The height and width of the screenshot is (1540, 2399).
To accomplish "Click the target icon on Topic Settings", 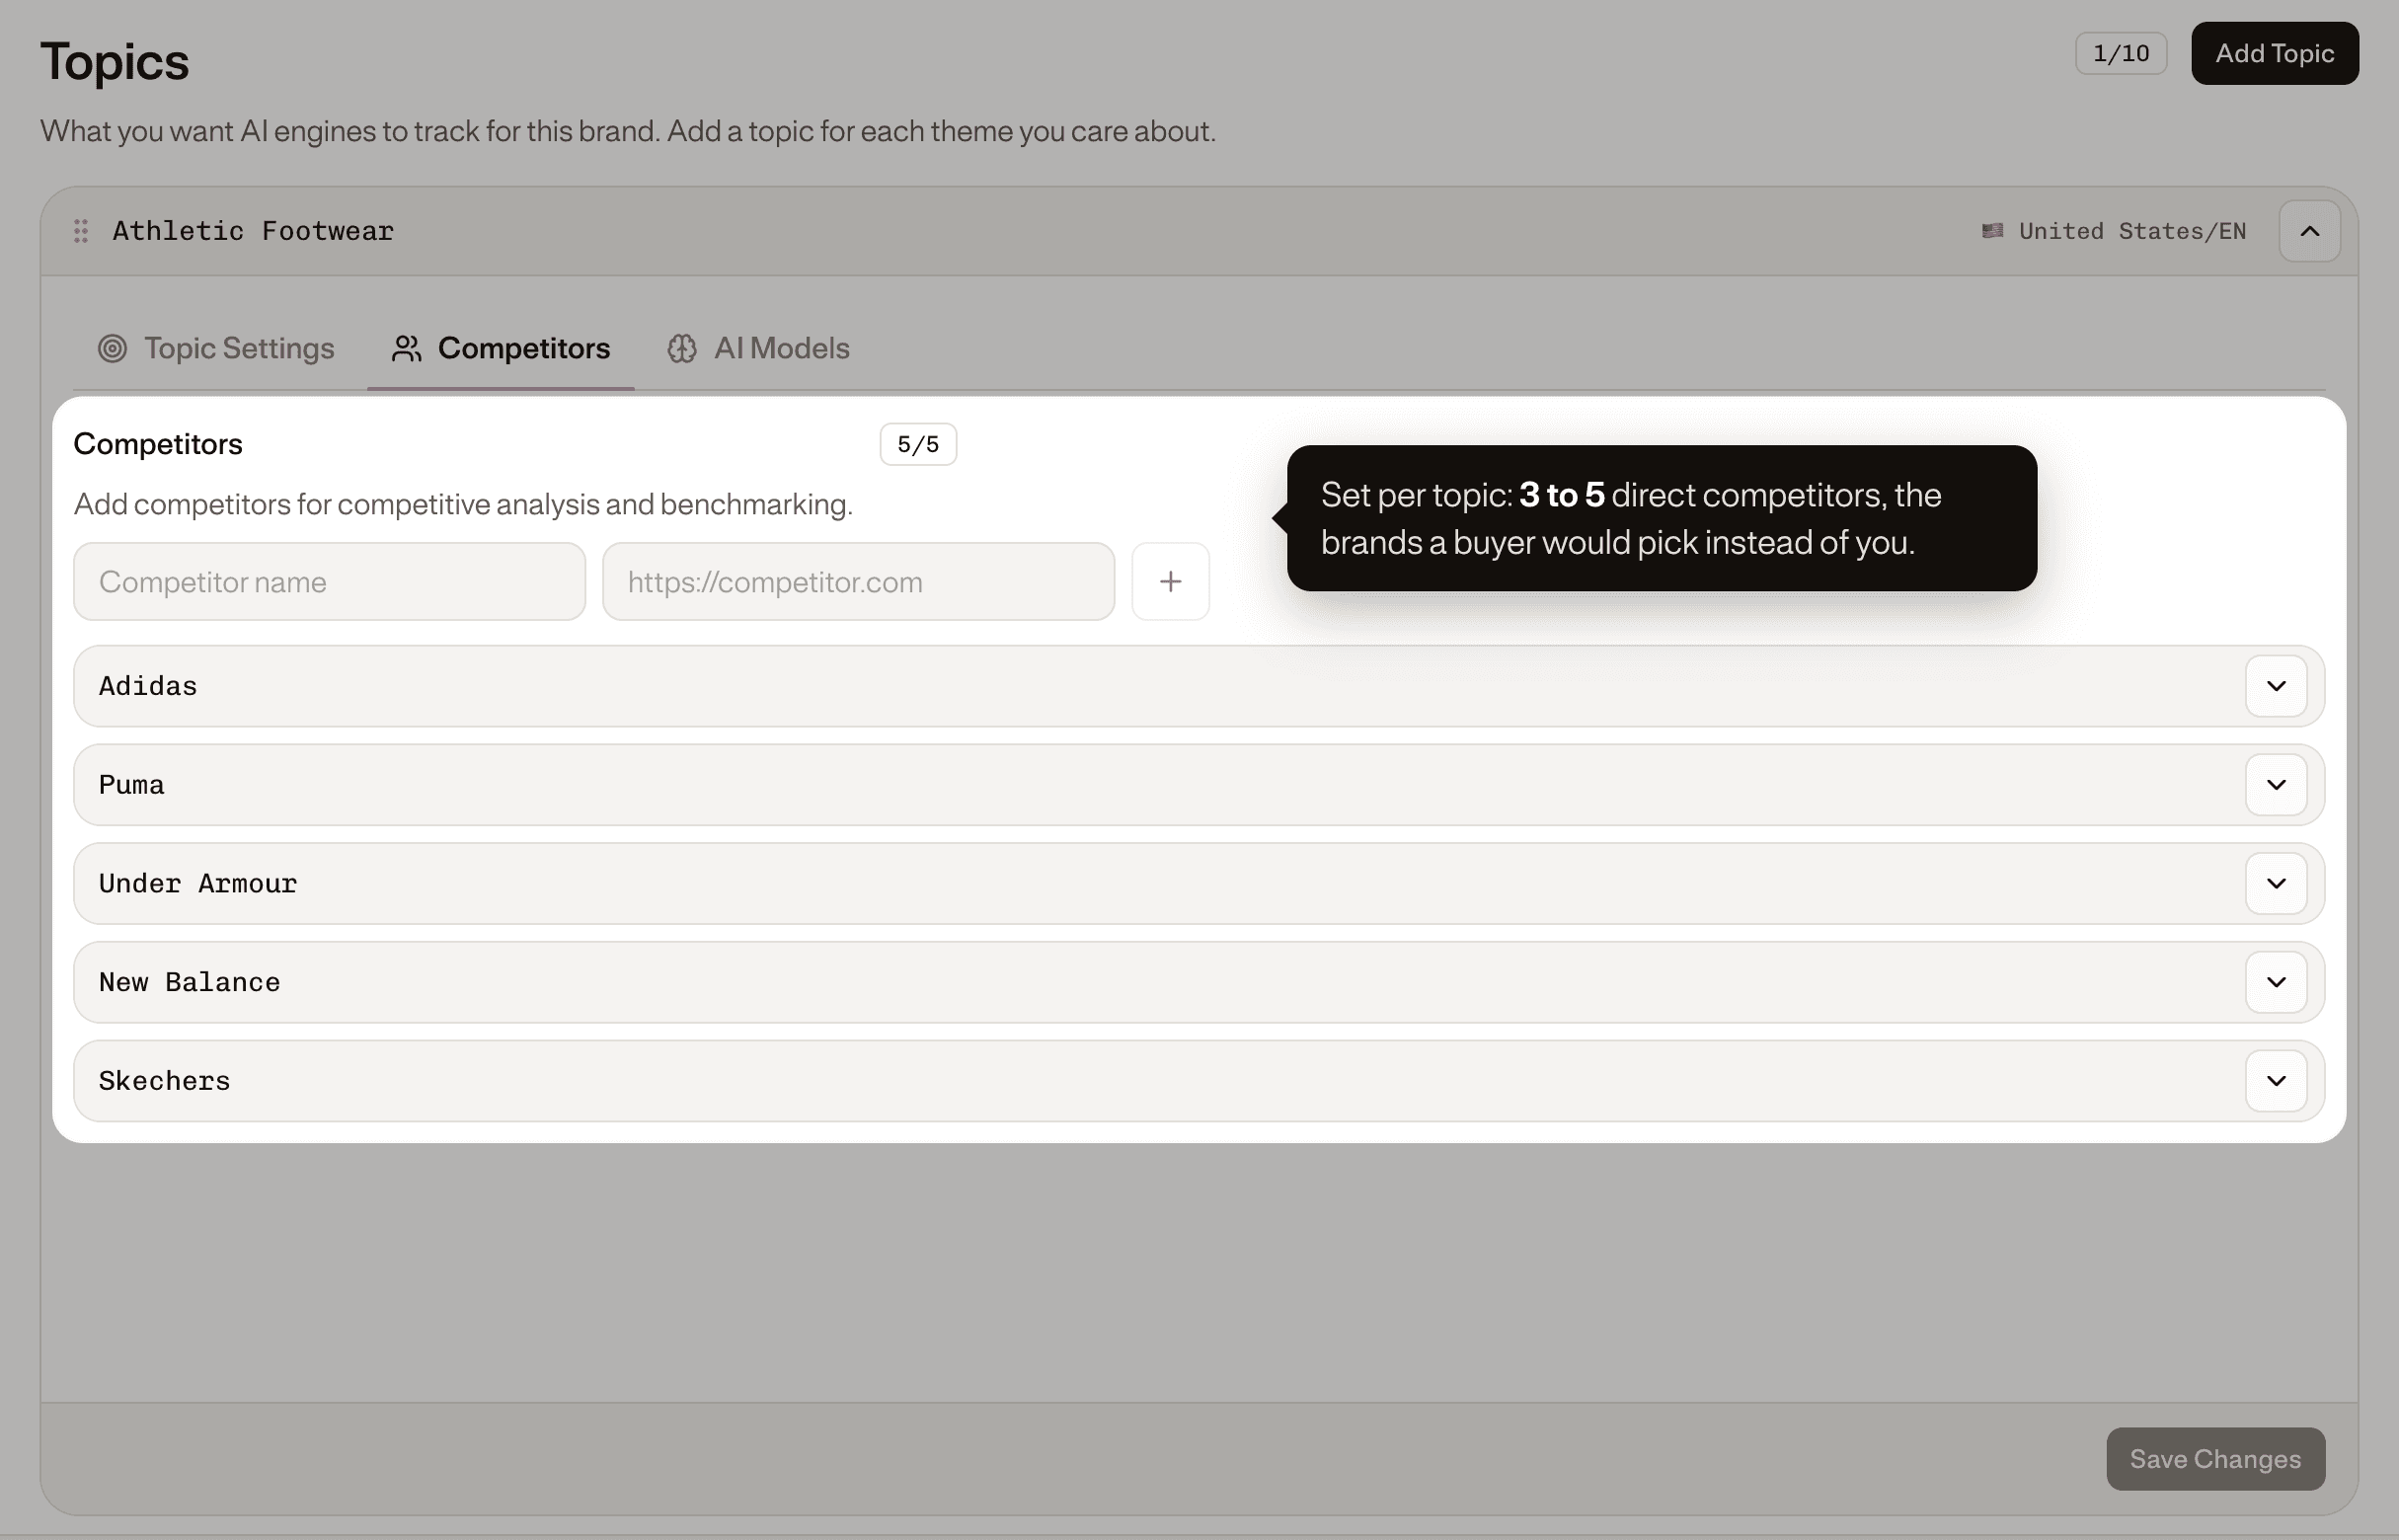I will tap(112, 348).
